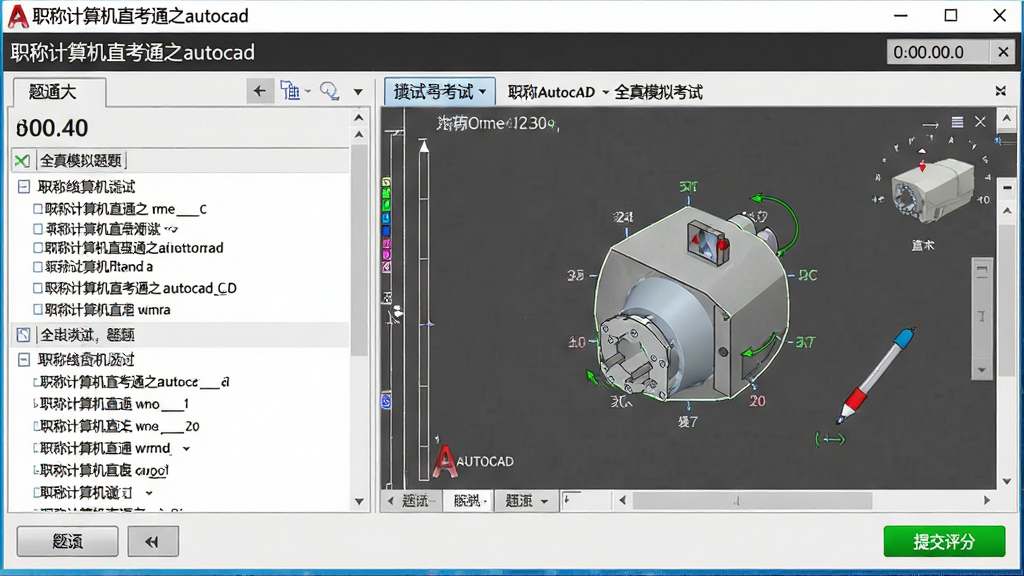
Task: Click the red A icon in the title bar
Action: pyautogui.click(x=18, y=16)
